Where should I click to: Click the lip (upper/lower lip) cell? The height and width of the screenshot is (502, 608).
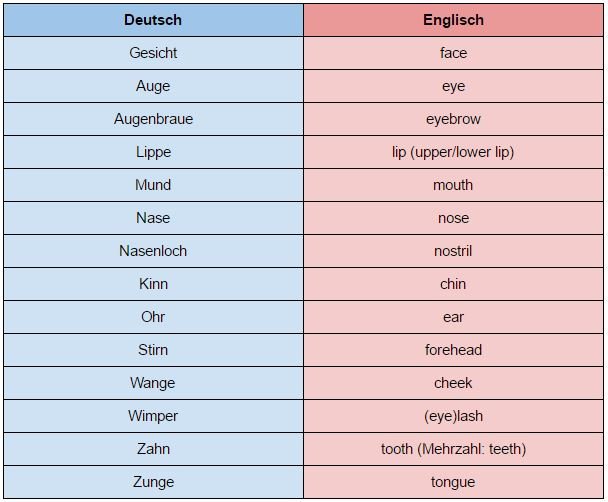coord(453,152)
